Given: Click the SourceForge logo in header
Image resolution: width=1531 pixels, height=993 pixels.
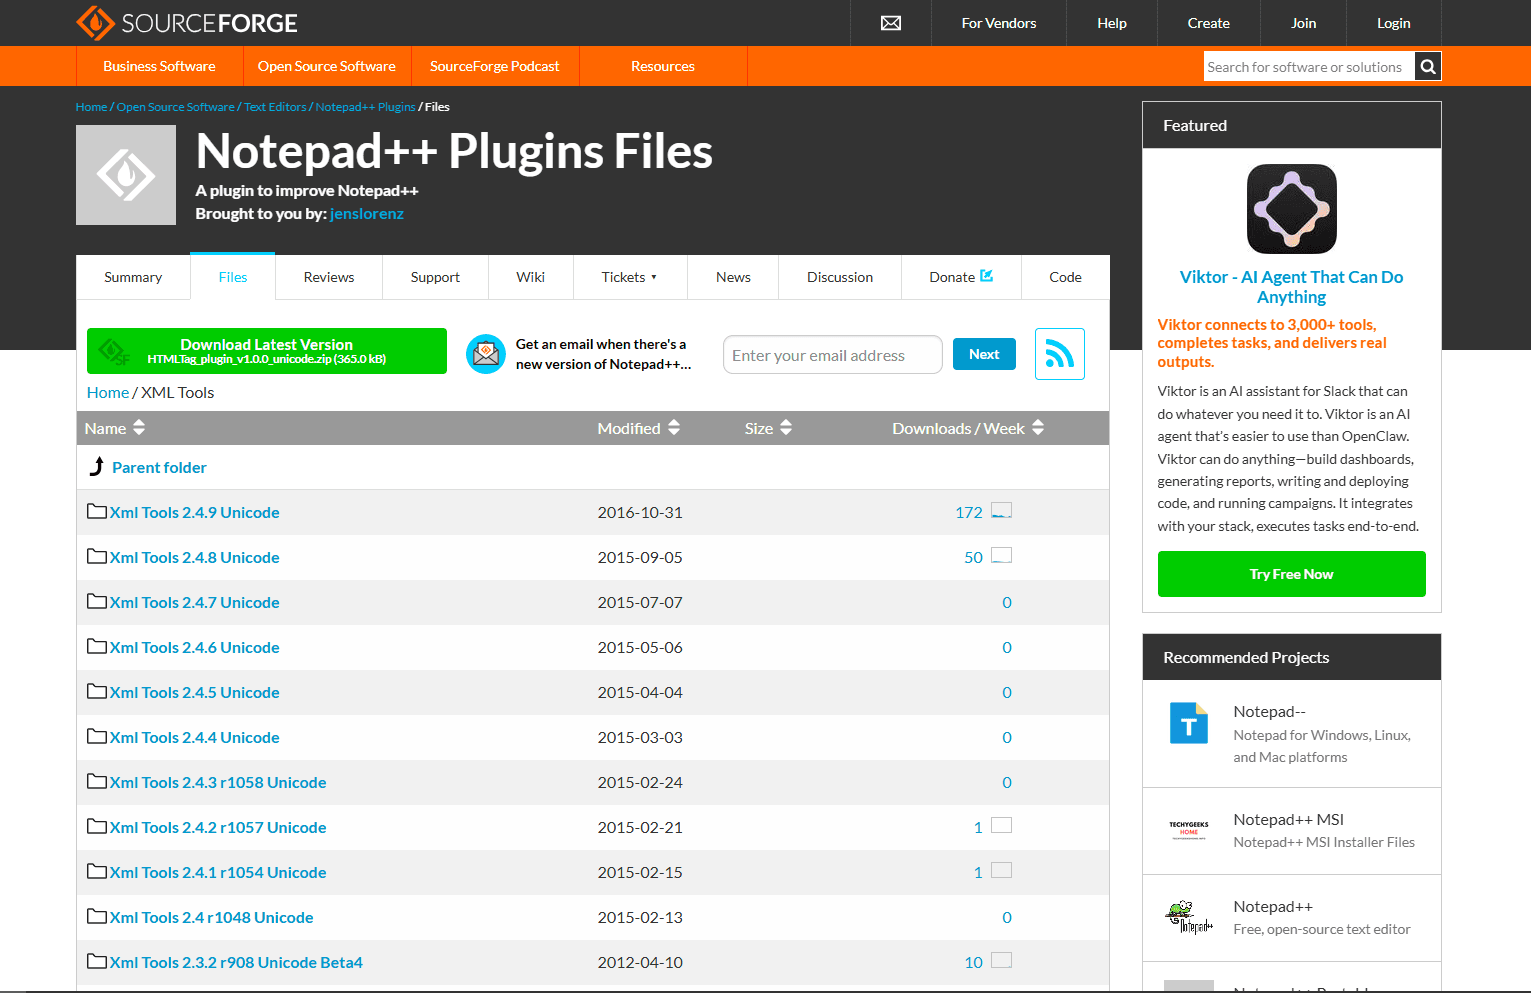Looking at the screenshot, I should 186,23.
